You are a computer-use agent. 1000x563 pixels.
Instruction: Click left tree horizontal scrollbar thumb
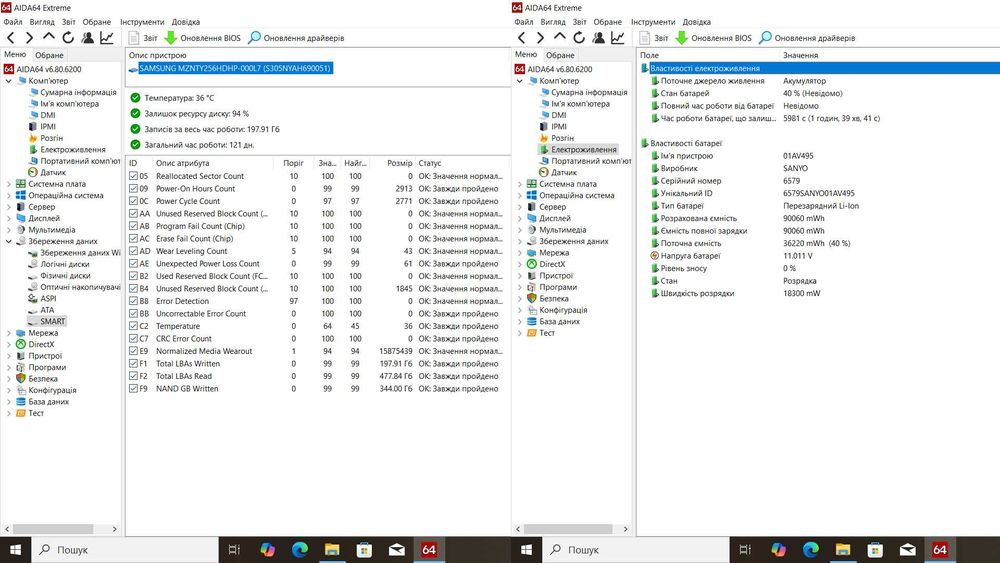coord(53,529)
